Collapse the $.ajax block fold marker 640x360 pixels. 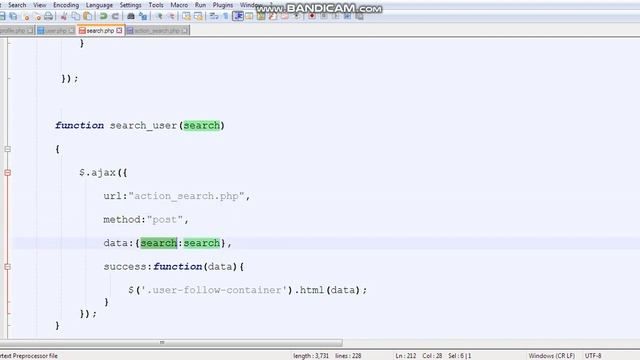7,173
